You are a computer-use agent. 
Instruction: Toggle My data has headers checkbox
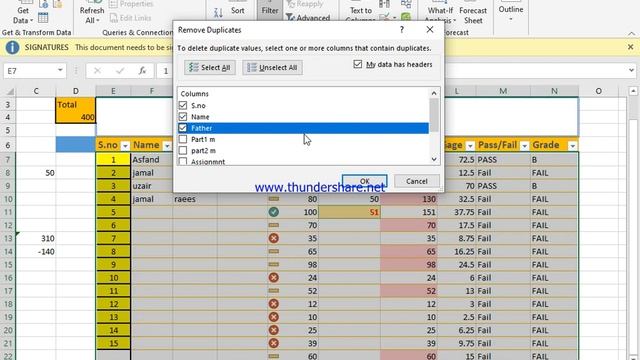(358, 64)
